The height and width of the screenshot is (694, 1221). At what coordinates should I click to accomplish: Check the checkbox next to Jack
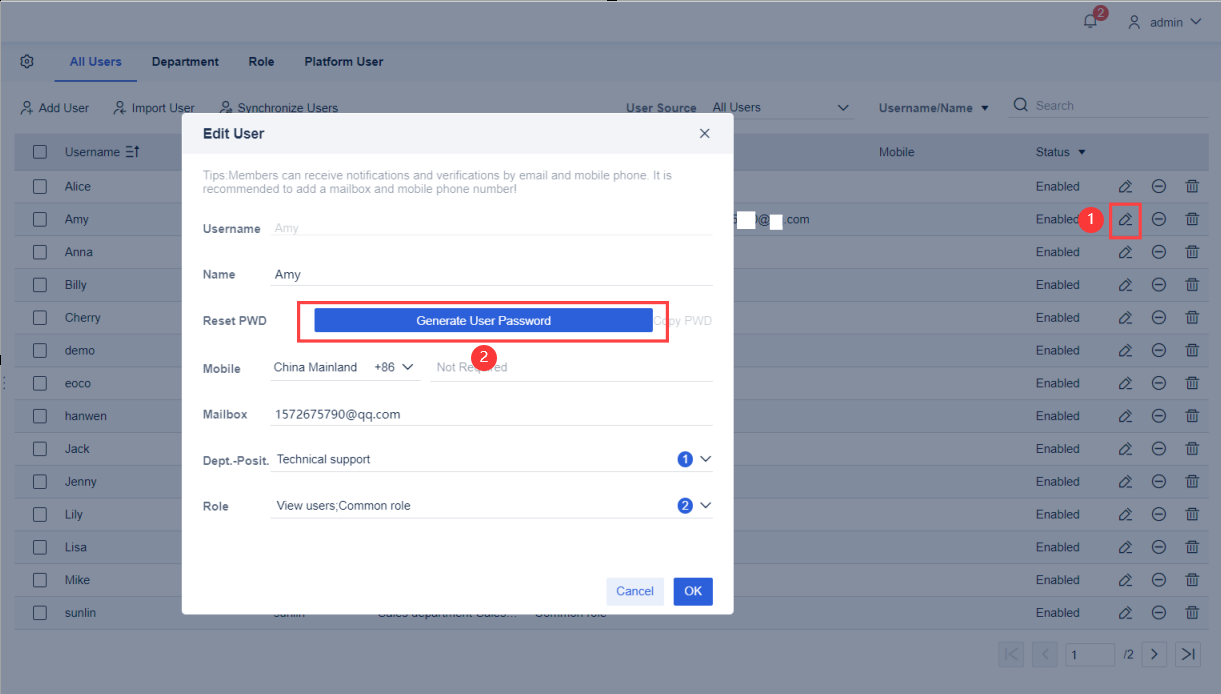point(40,448)
